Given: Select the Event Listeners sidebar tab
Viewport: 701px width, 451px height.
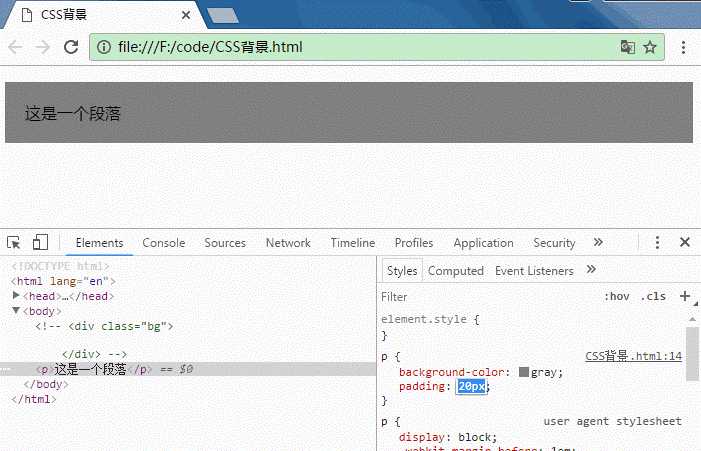Looking at the screenshot, I should click(534, 271).
